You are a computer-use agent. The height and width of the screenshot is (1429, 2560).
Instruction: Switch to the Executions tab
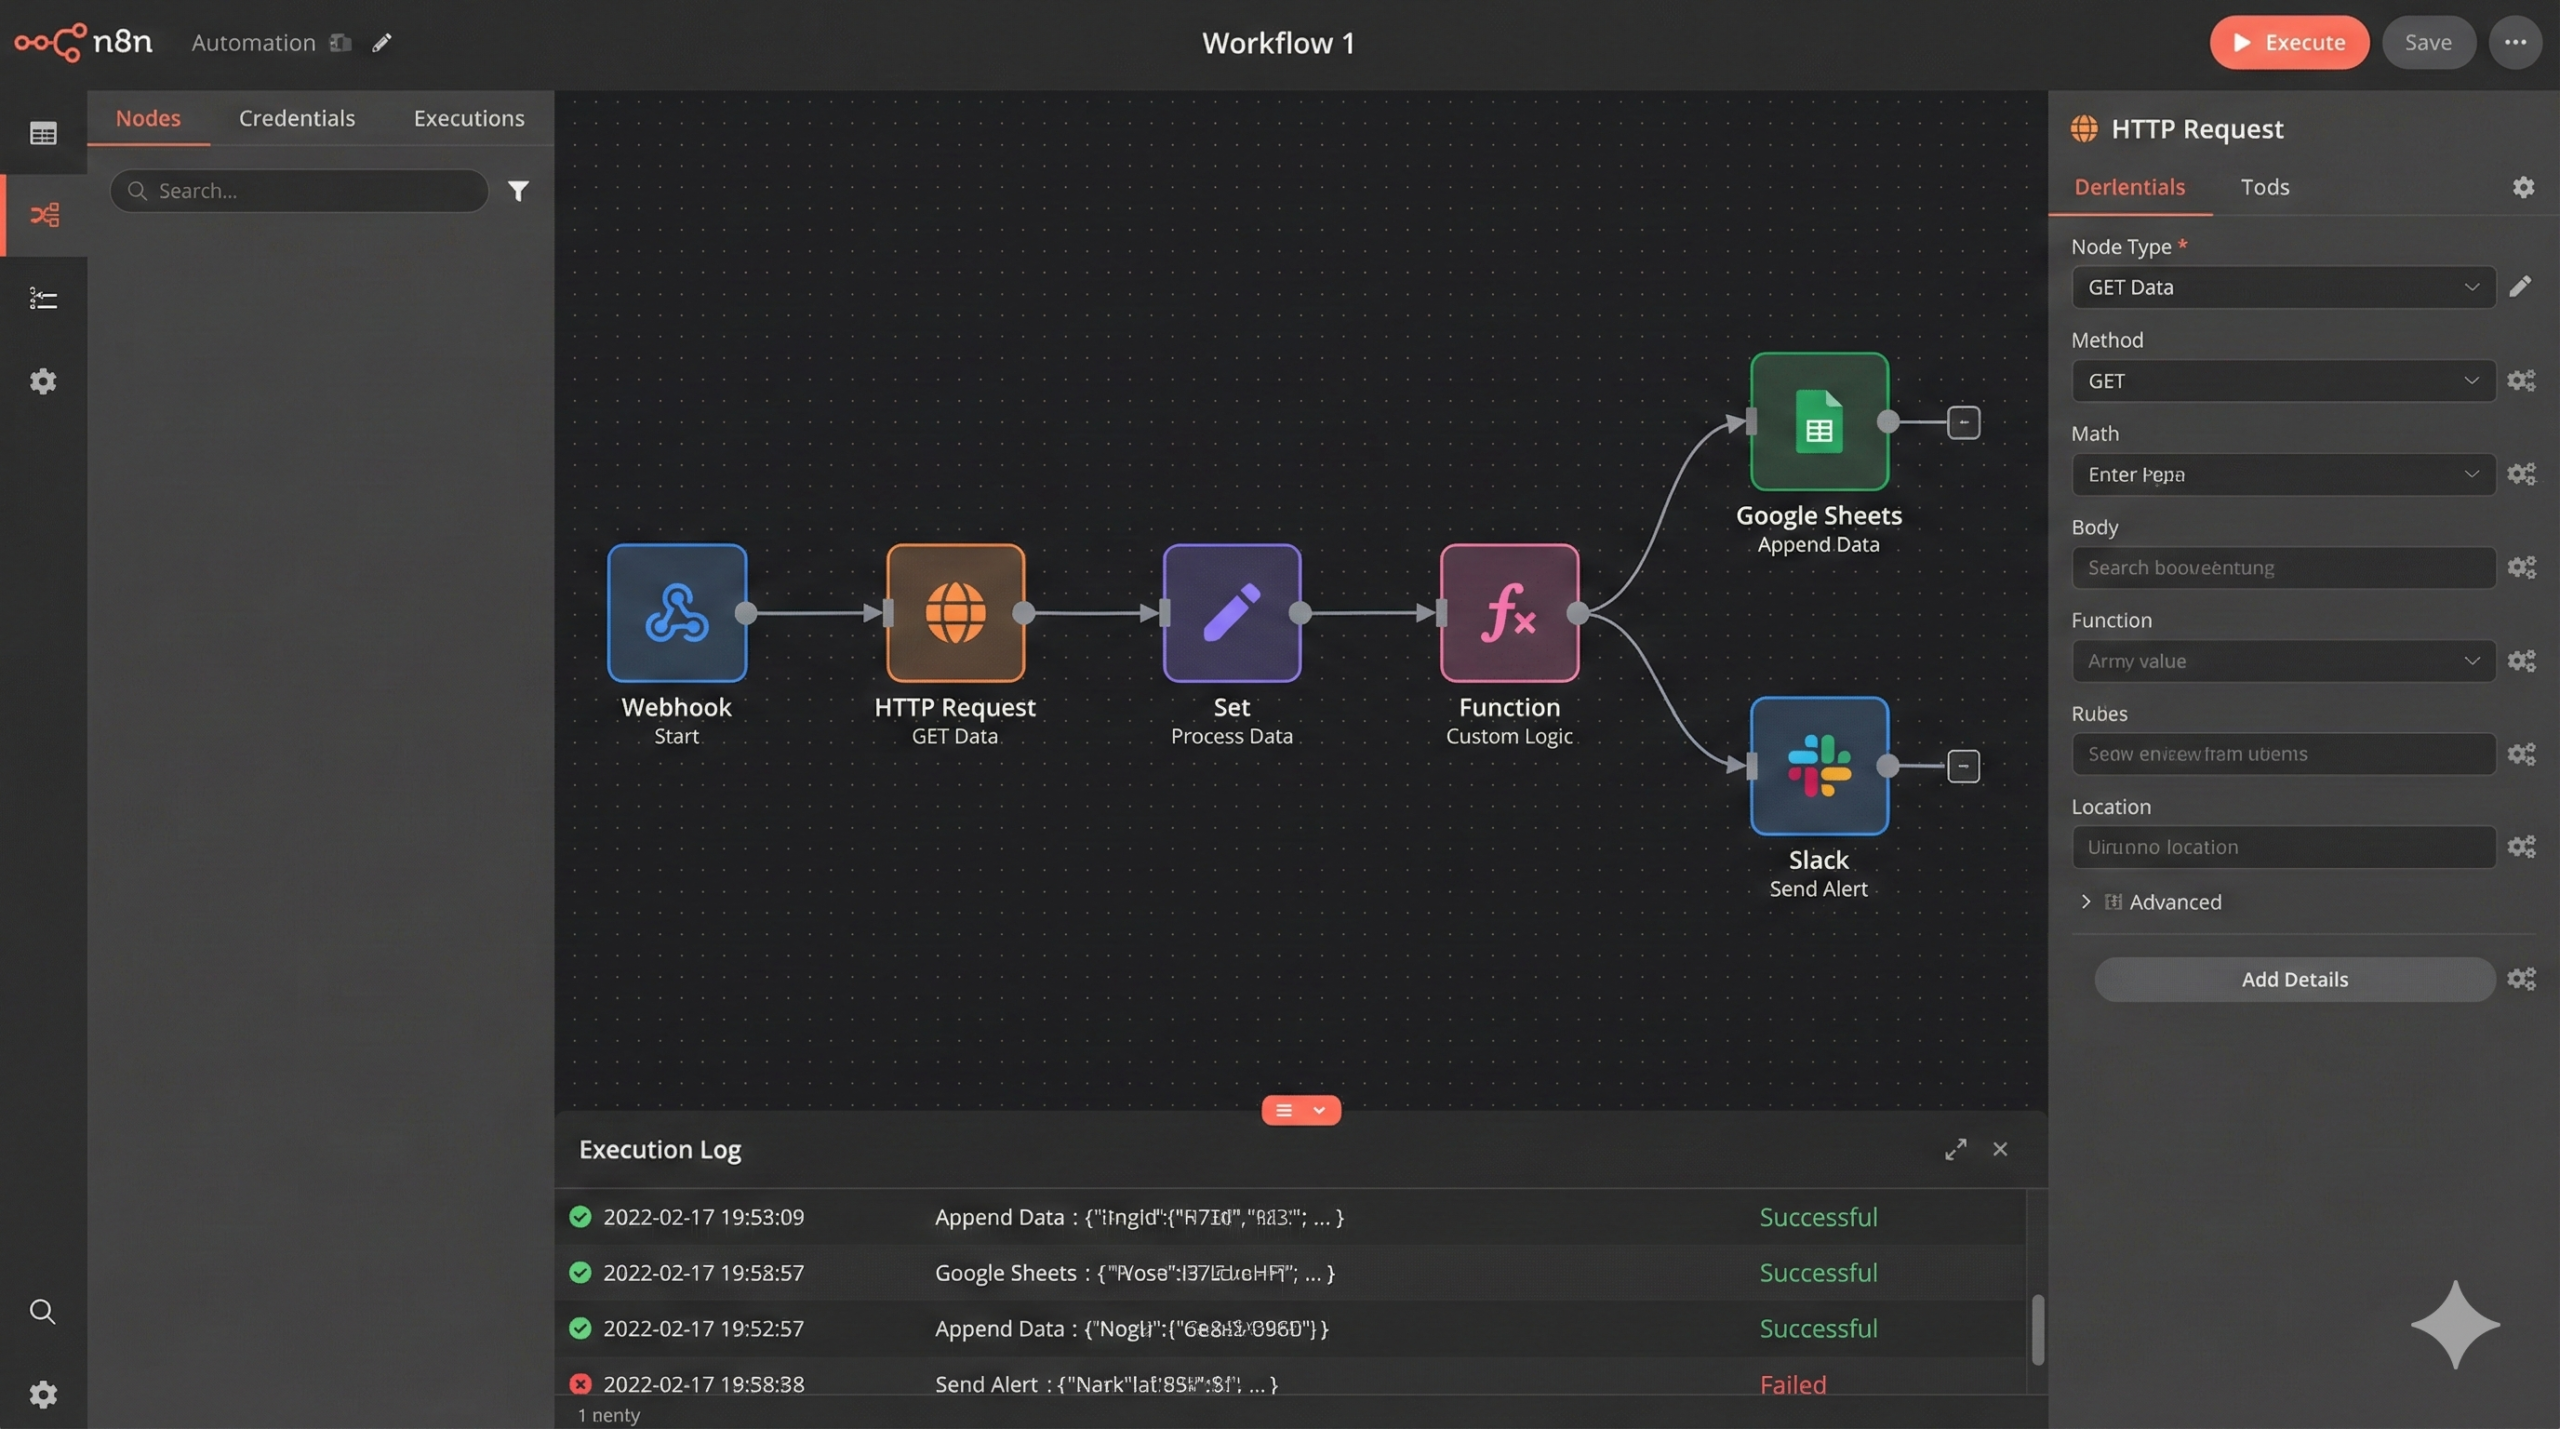468,118
